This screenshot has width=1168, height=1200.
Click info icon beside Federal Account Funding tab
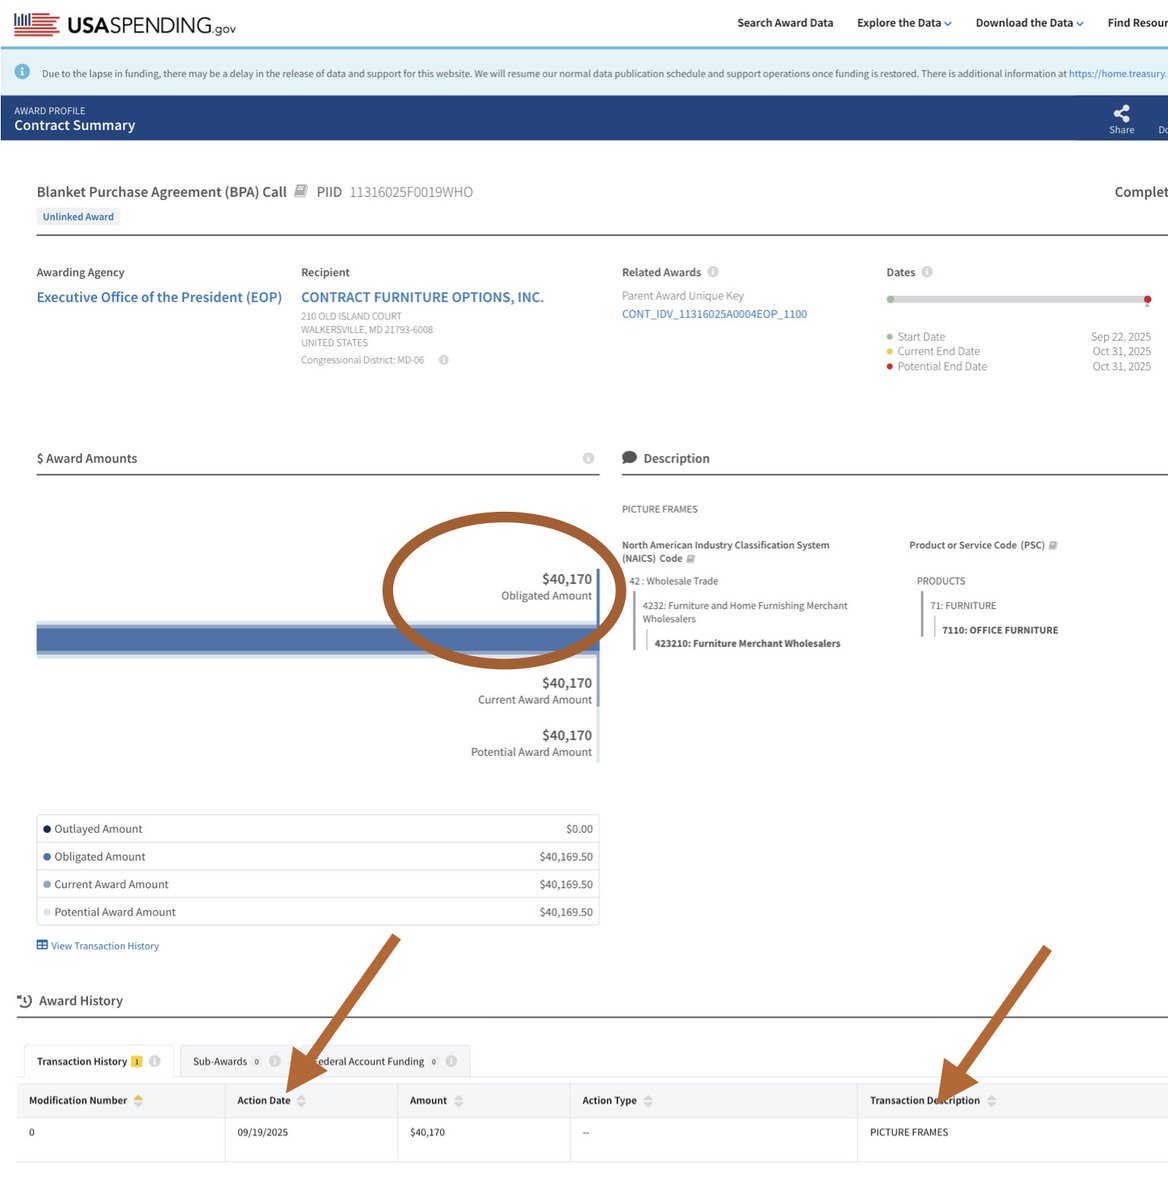[x=451, y=1061]
